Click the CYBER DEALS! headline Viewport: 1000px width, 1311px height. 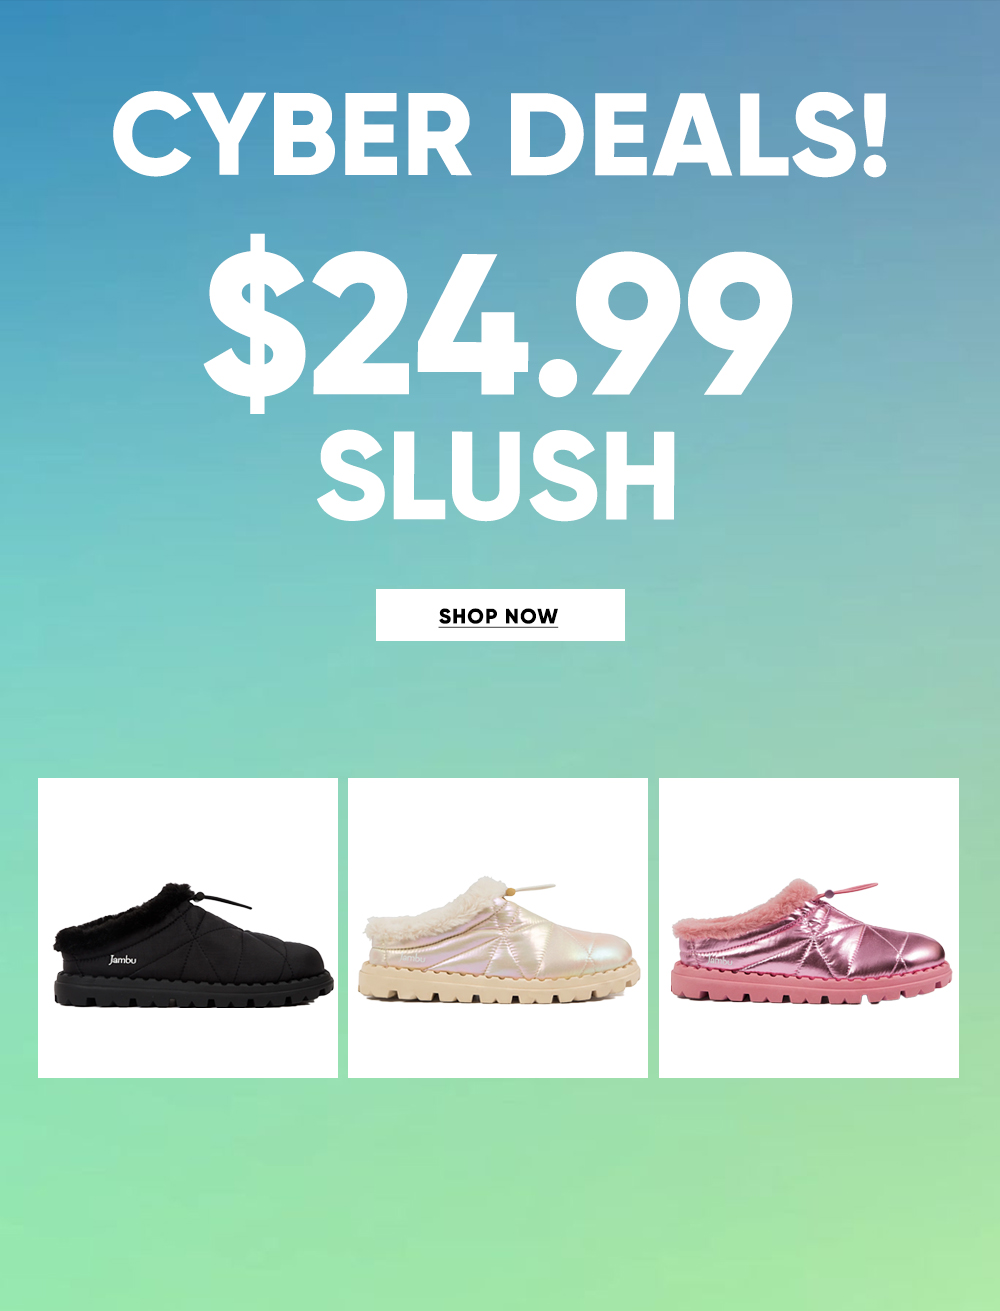click(x=500, y=135)
